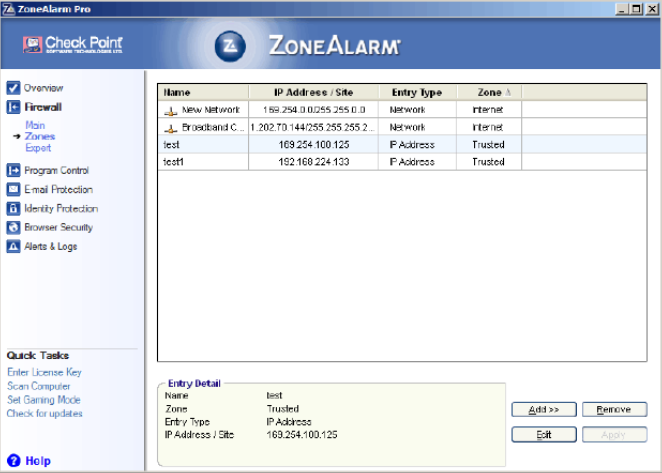Viewport: 662px width, 473px height.
Task: Open the Check for updates link
Action: click(44, 413)
